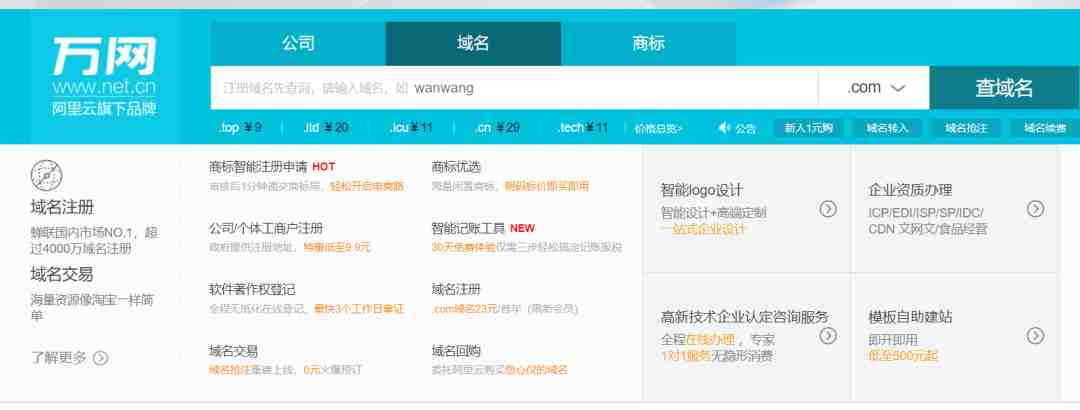Click the www.net.cn text under logo
The image size is (1080, 410).
tap(104, 88)
